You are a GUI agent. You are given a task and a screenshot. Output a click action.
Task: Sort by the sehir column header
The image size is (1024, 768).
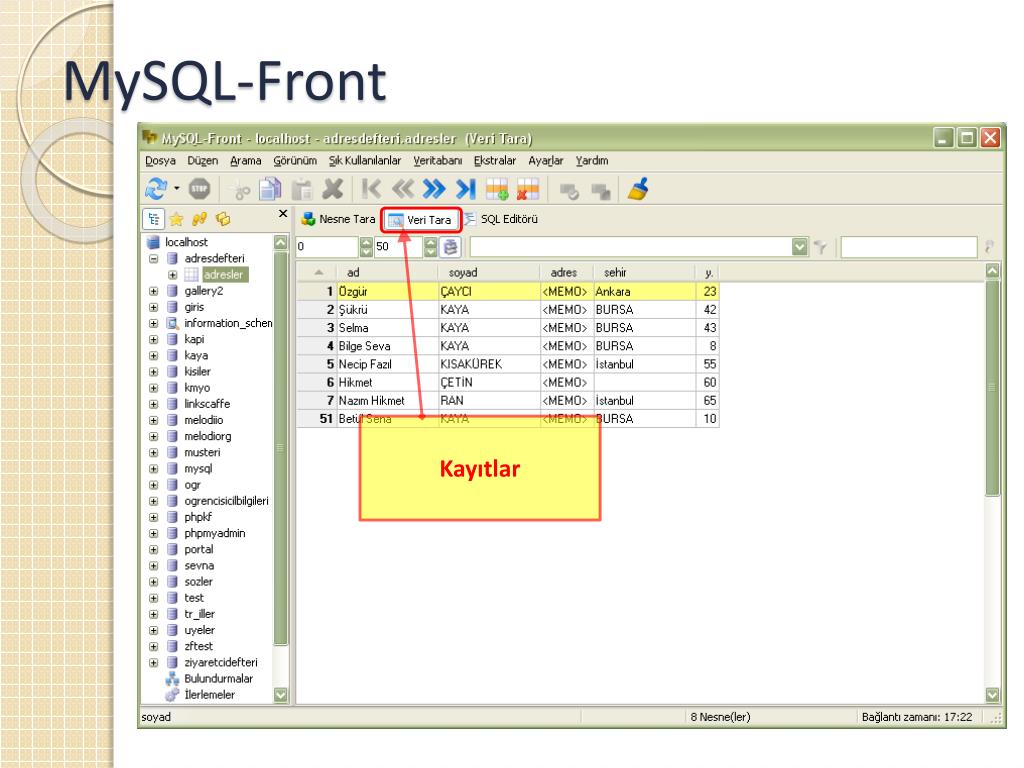644,272
